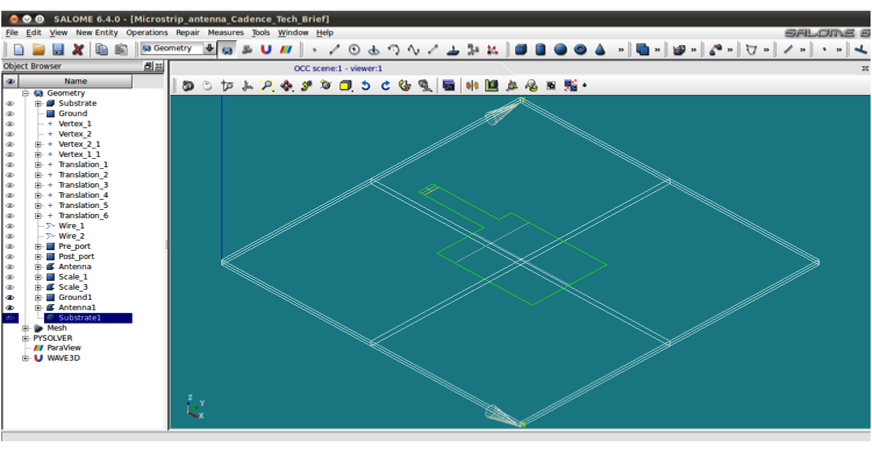Viewport: 872px width, 452px height.
Task: Select the ParaView tree item
Action: click(x=64, y=348)
